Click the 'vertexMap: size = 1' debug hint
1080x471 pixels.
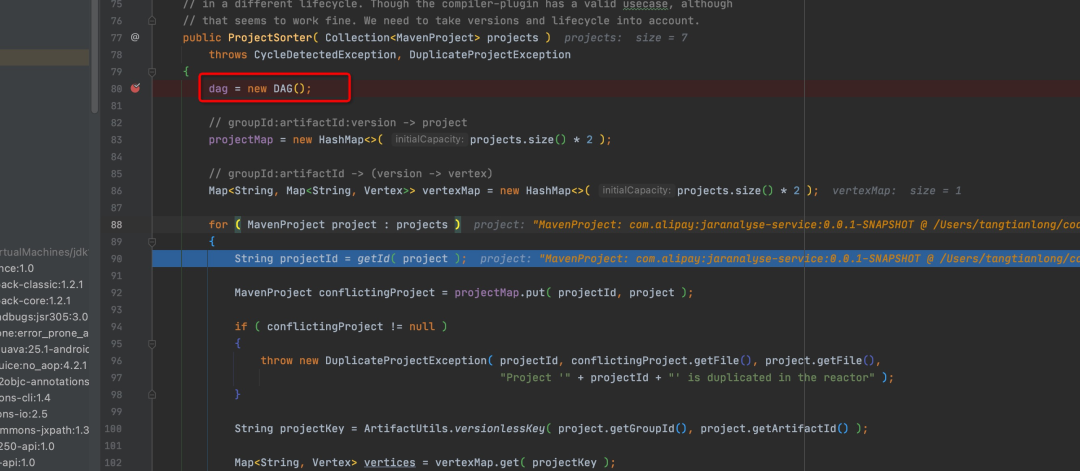897,191
